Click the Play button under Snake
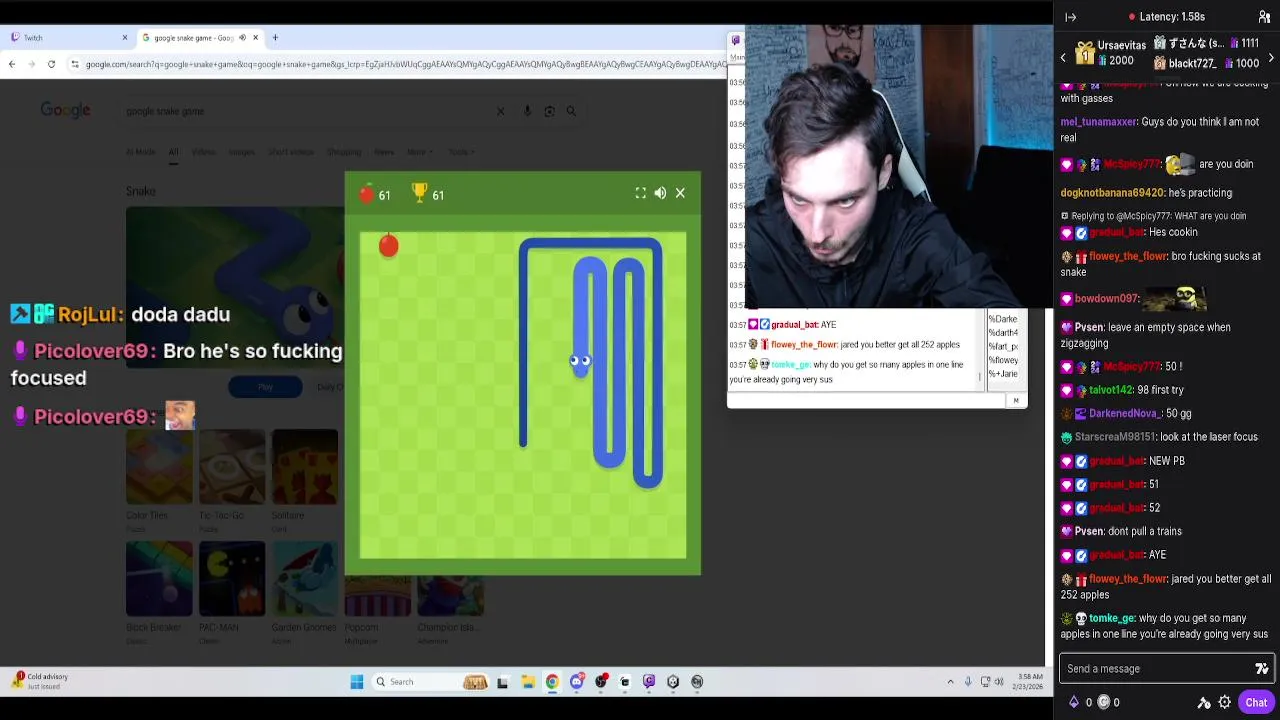The width and height of the screenshot is (1280, 720). coord(265,387)
